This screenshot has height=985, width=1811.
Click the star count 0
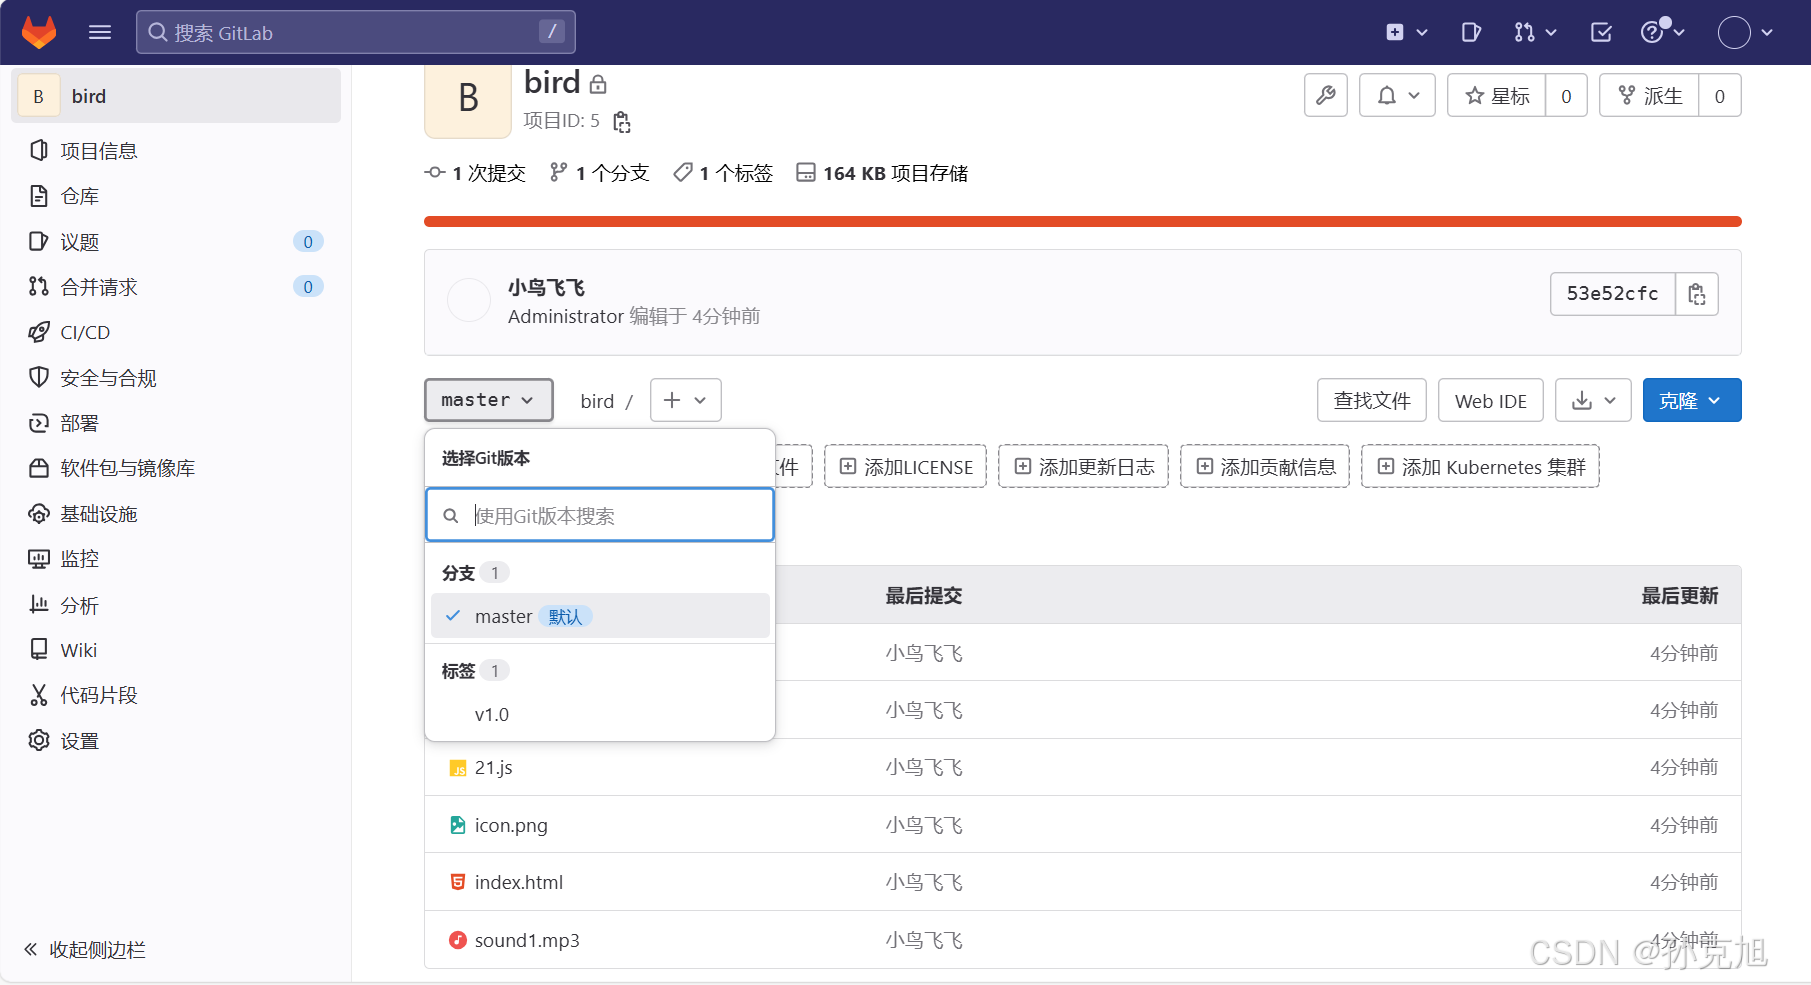[1567, 96]
